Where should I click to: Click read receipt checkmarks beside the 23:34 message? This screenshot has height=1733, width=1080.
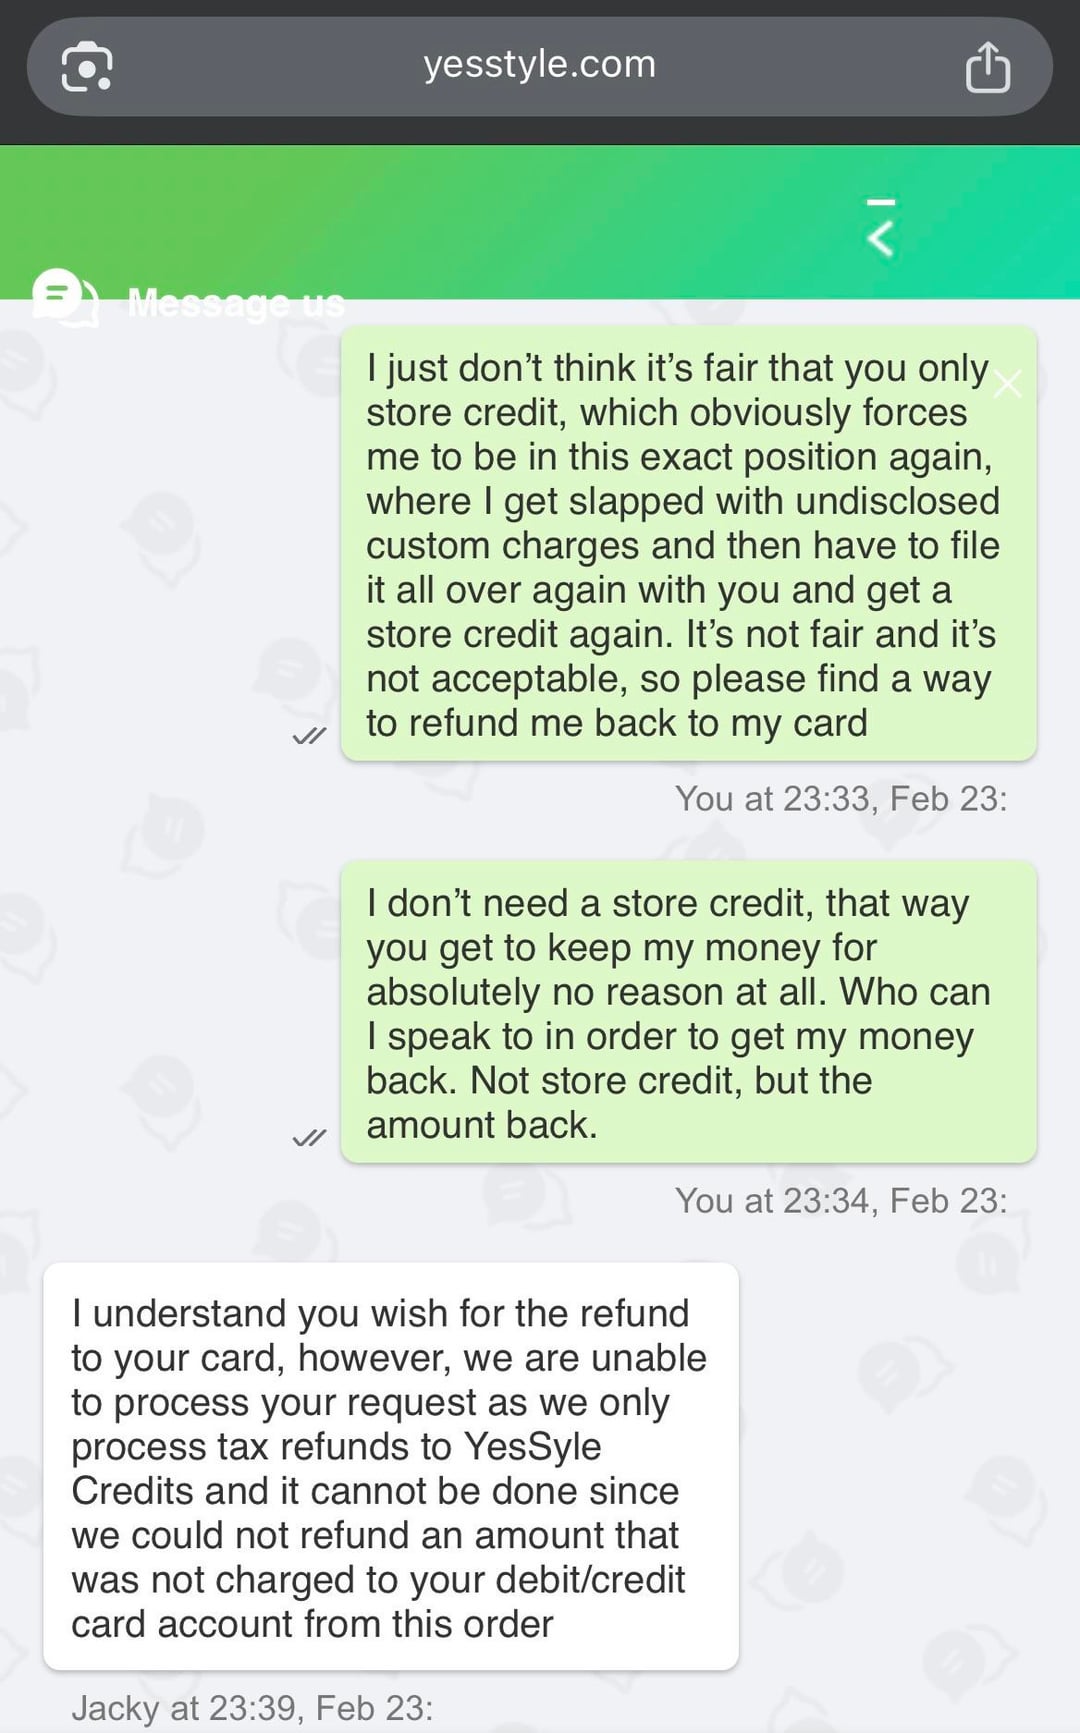[309, 1138]
